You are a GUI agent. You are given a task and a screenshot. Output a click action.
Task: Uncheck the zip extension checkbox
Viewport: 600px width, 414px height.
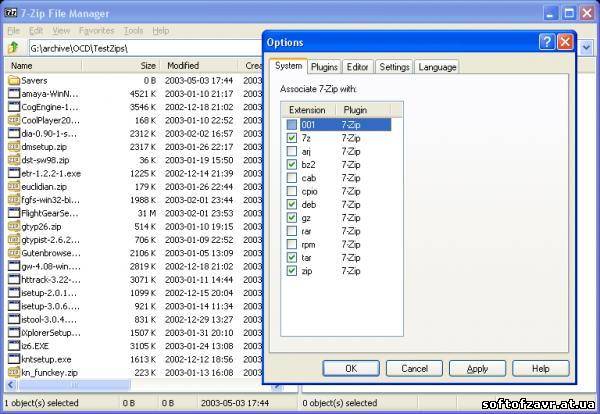292,271
